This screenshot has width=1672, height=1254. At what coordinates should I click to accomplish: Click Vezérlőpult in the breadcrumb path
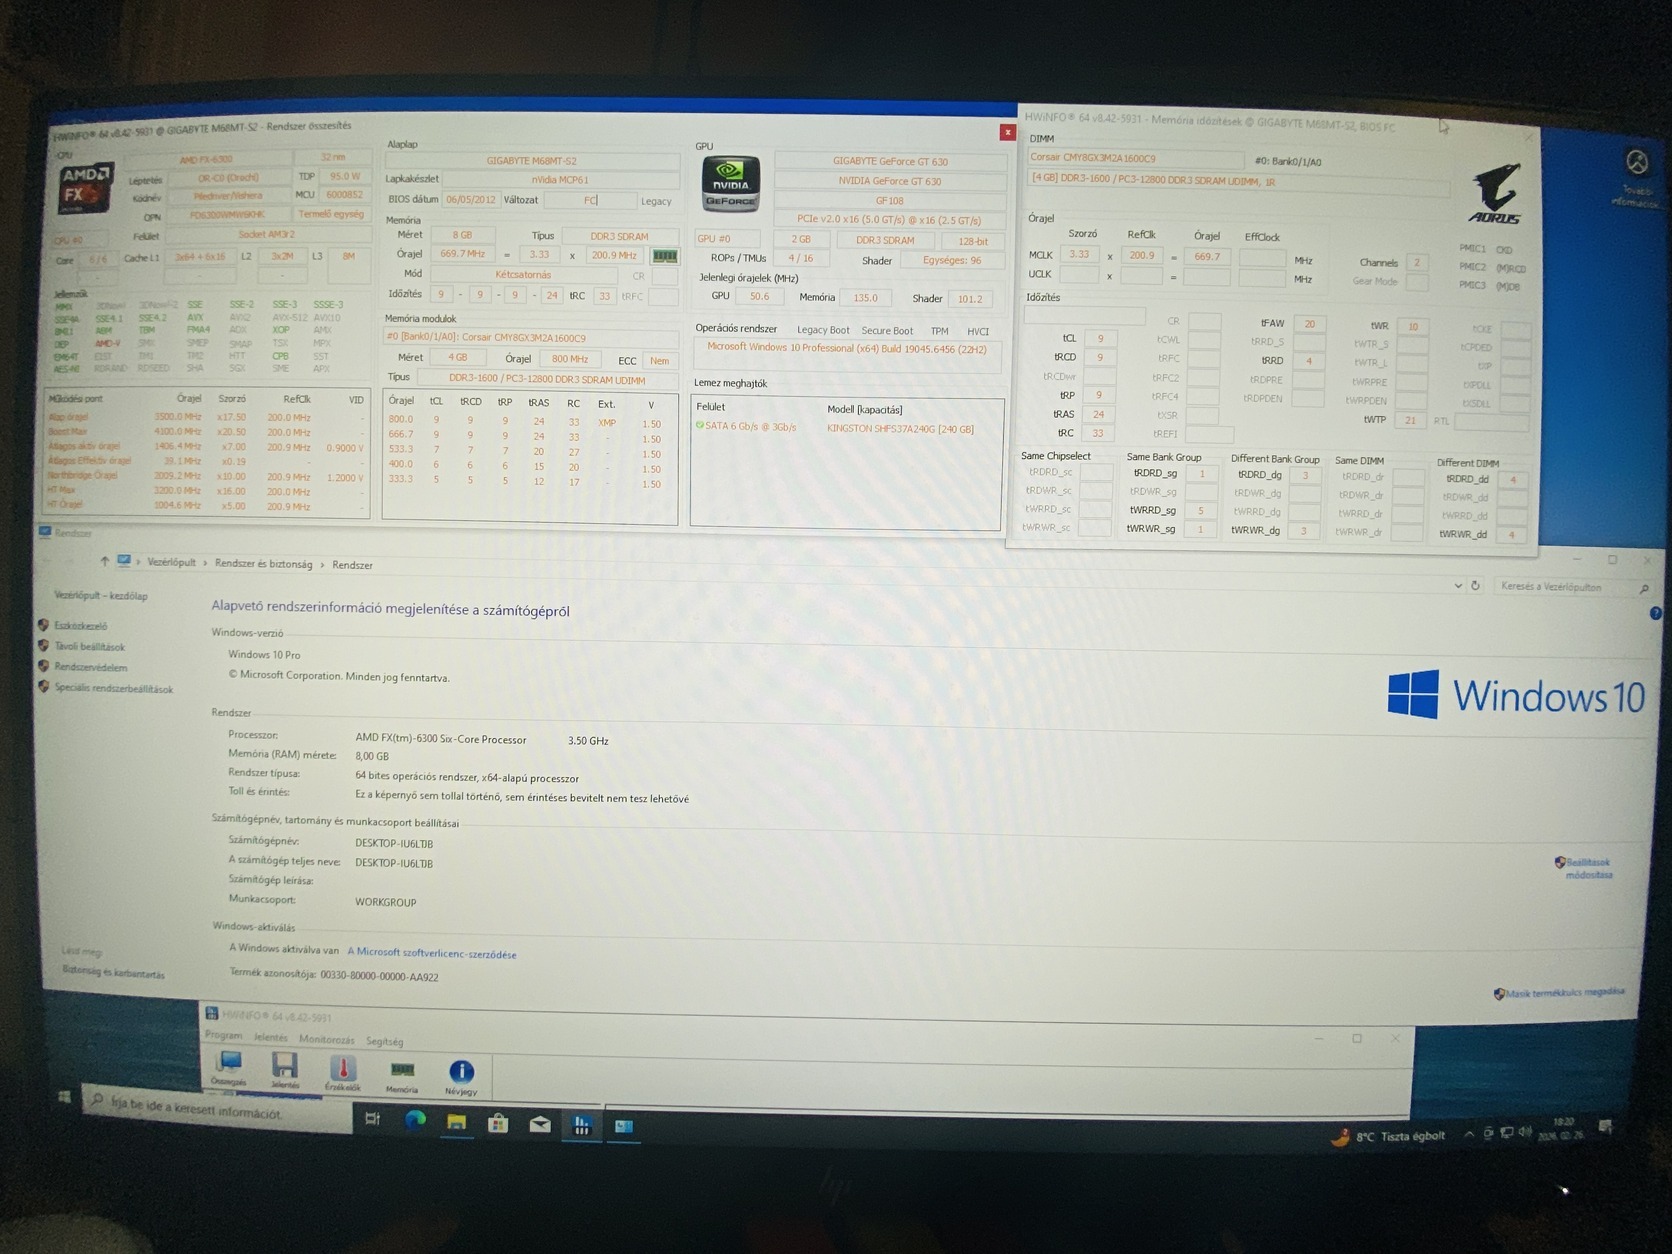[x=171, y=562]
